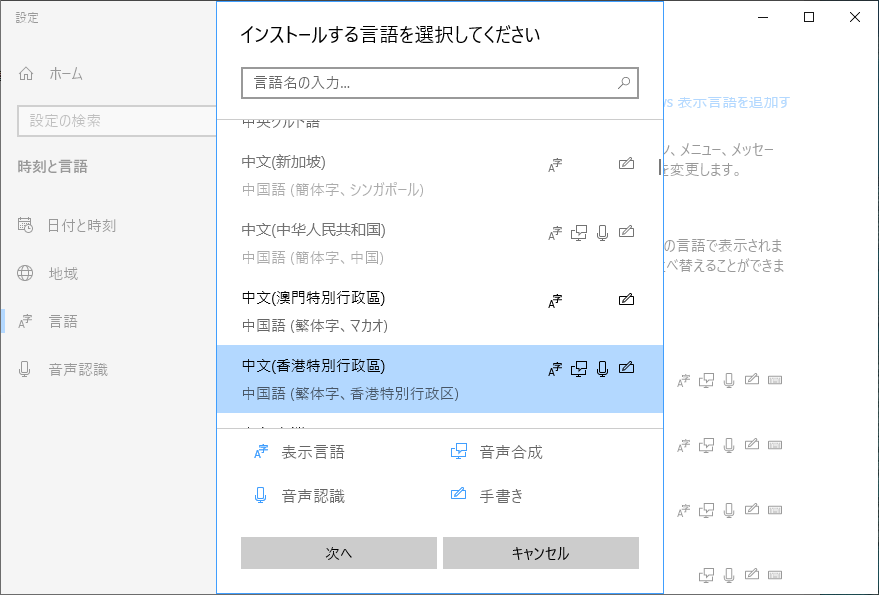Click the microphone icon beside 中文(中华人民共和国)

602,232
